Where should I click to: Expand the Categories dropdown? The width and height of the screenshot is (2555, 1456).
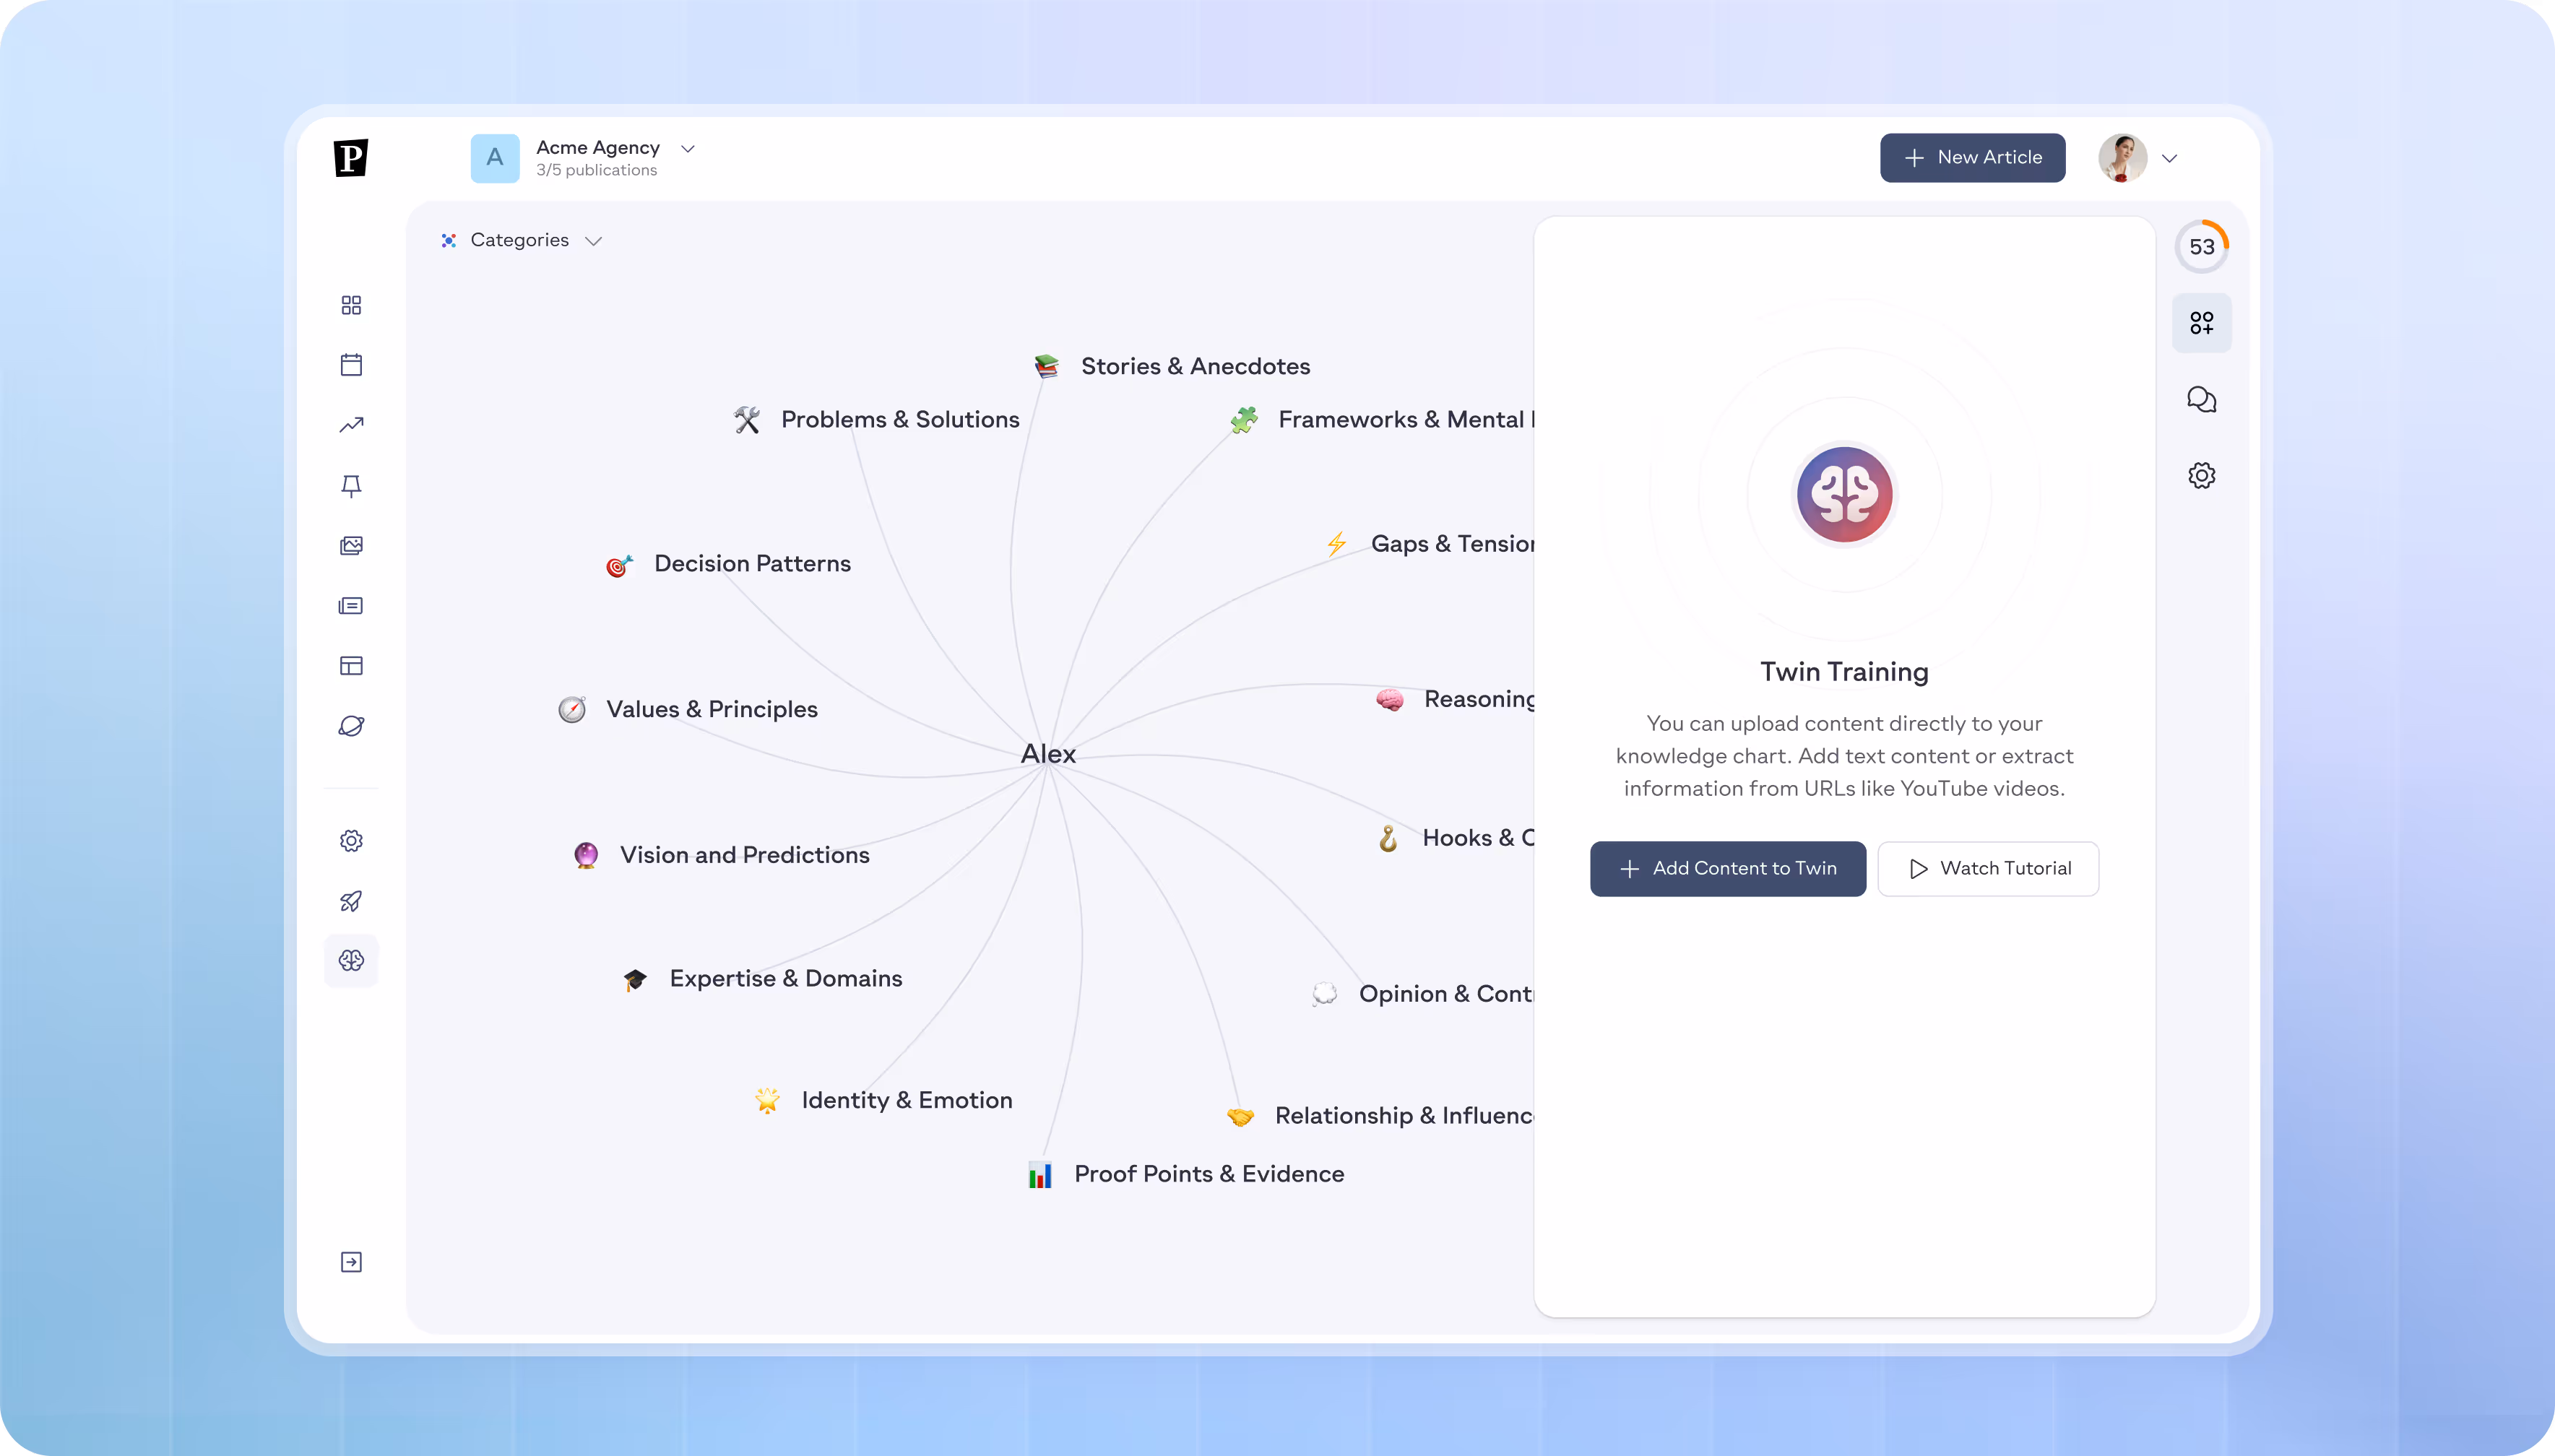click(521, 241)
